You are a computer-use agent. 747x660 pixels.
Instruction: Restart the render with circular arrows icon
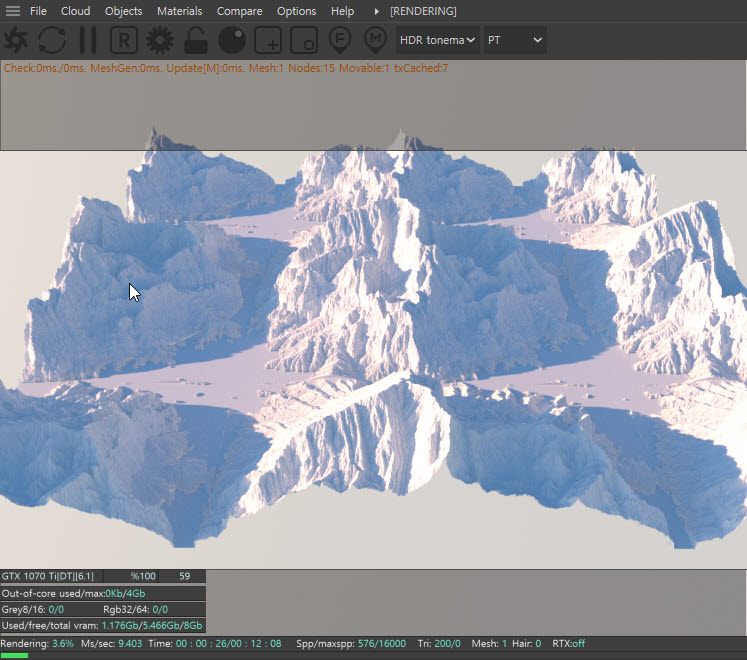[52, 40]
